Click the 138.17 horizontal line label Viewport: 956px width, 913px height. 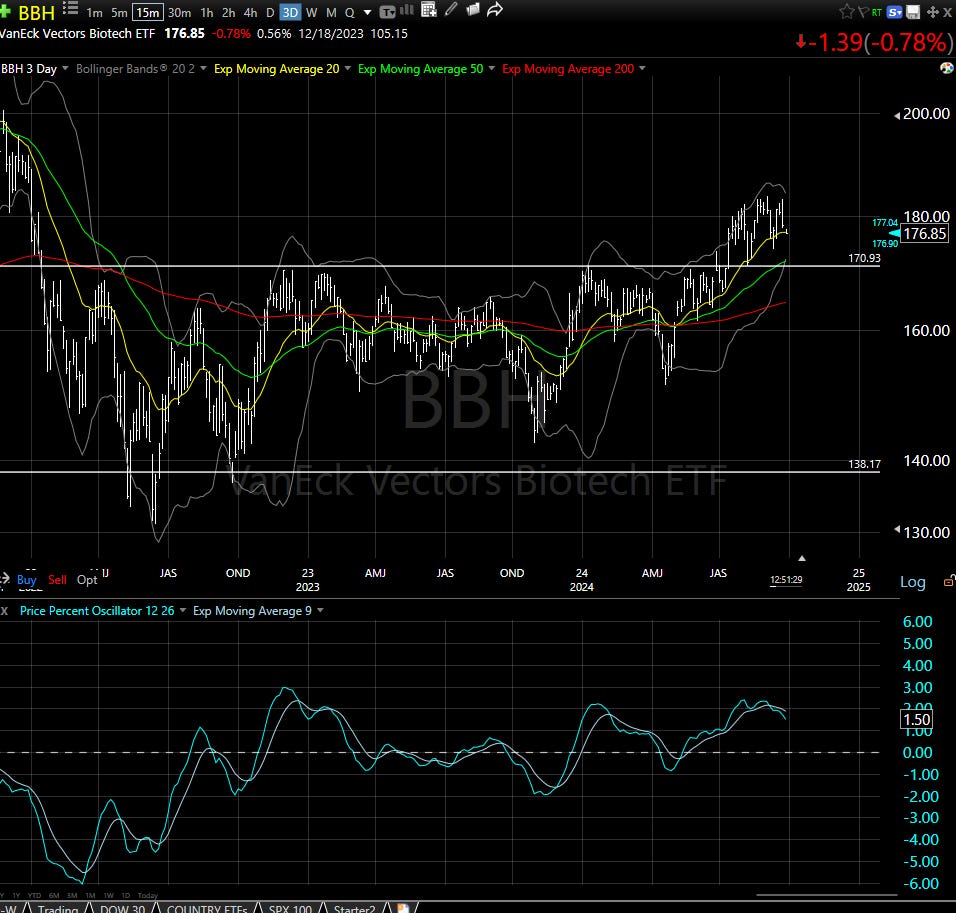[864, 464]
